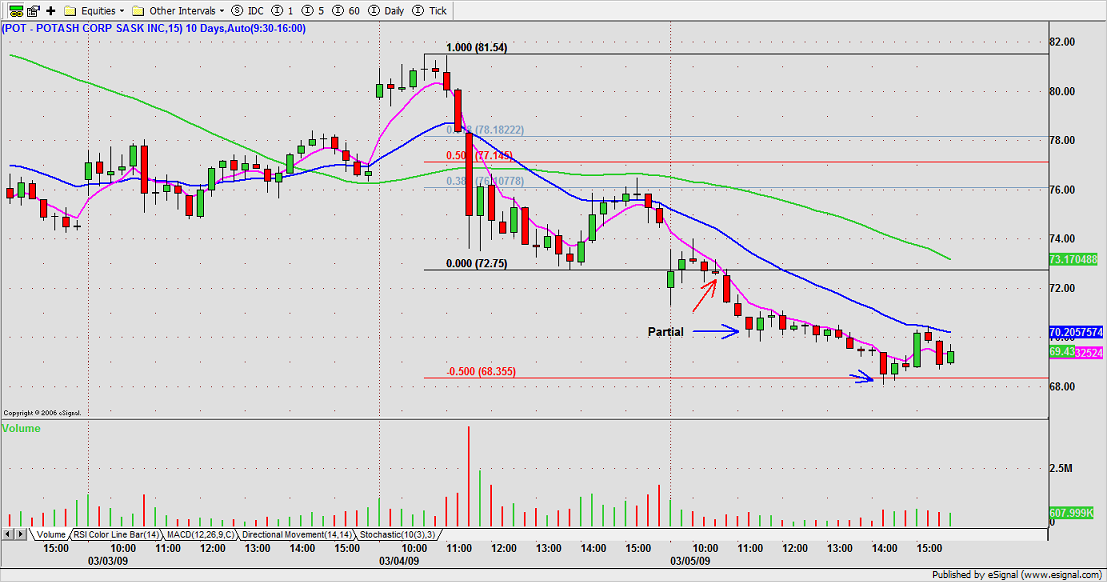Viewport: 1107px width, 582px height.
Task: Open the Stochastic(10(3),3) tab
Action: pyautogui.click(x=397, y=535)
